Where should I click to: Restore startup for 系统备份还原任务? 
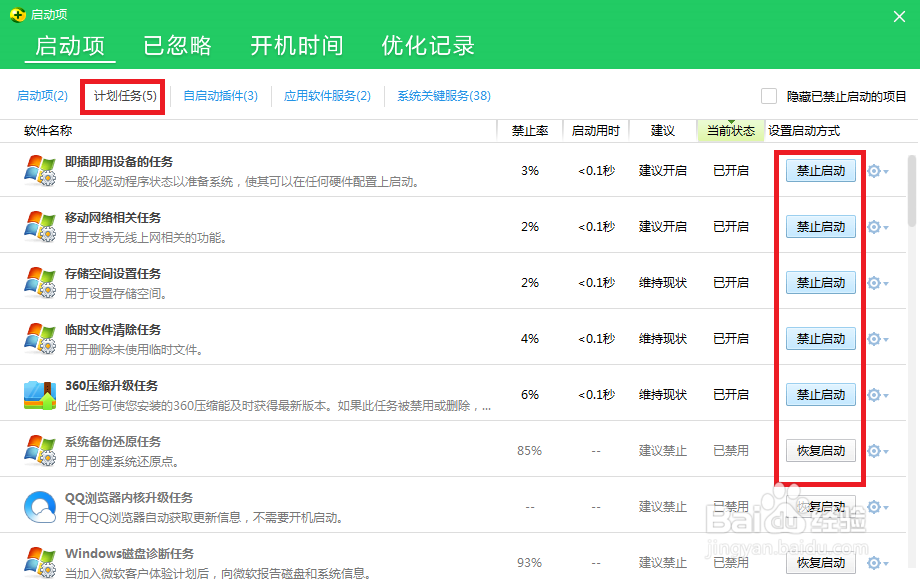point(820,451)
